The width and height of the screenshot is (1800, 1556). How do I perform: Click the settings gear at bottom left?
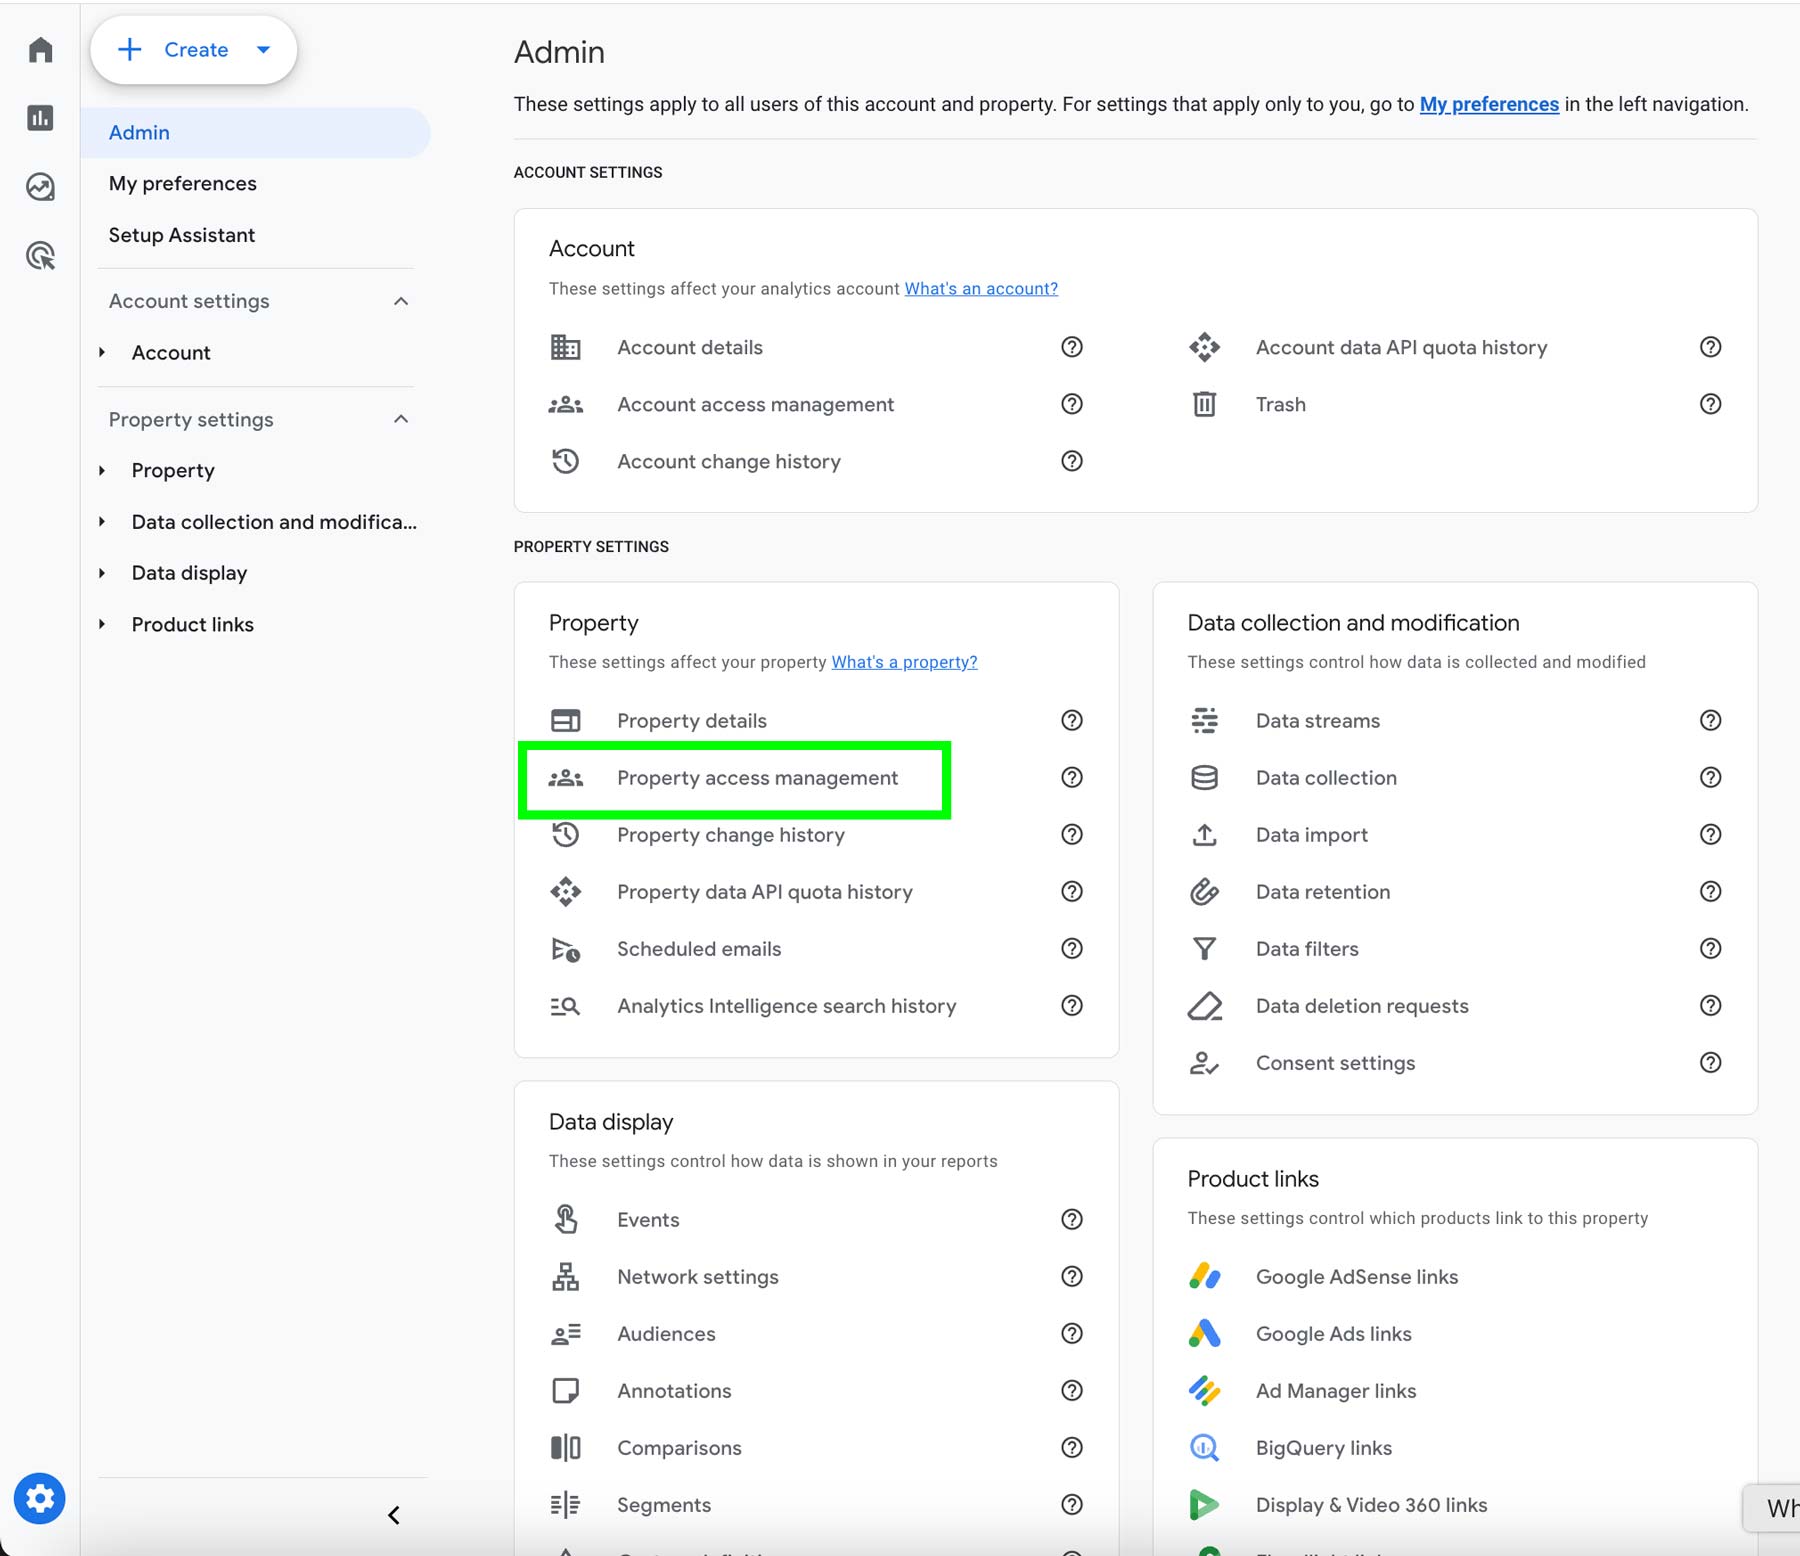[39, 1498]
